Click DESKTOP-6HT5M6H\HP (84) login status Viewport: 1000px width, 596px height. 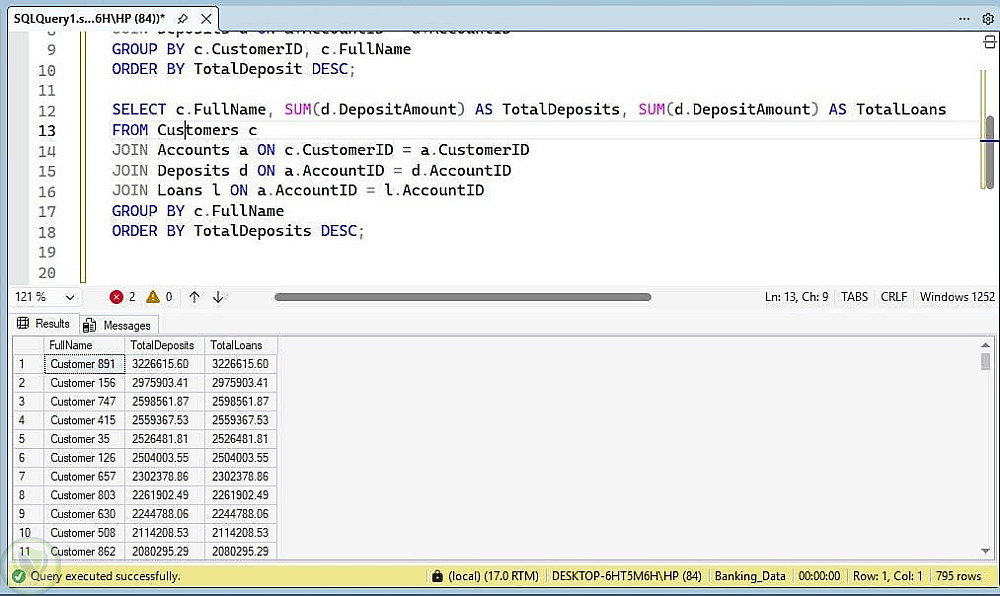(626, 576)
